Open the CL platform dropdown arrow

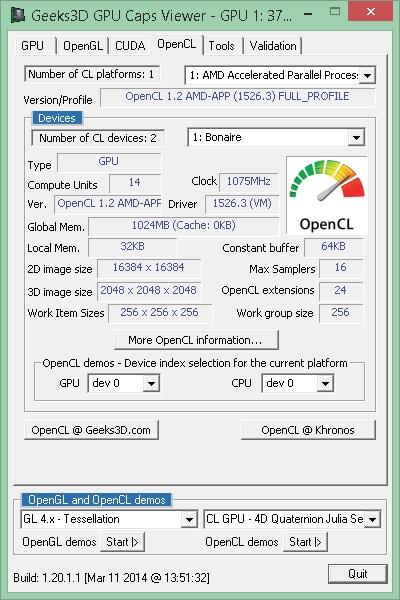coord(367,75)
